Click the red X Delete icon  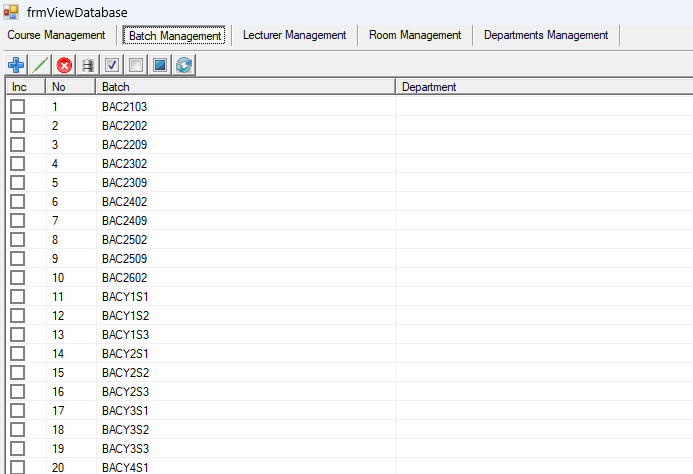(64, 65)
